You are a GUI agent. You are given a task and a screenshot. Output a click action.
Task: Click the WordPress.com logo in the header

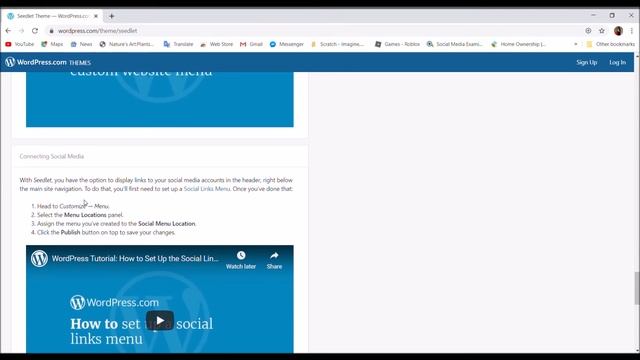(x=36, y=62)
